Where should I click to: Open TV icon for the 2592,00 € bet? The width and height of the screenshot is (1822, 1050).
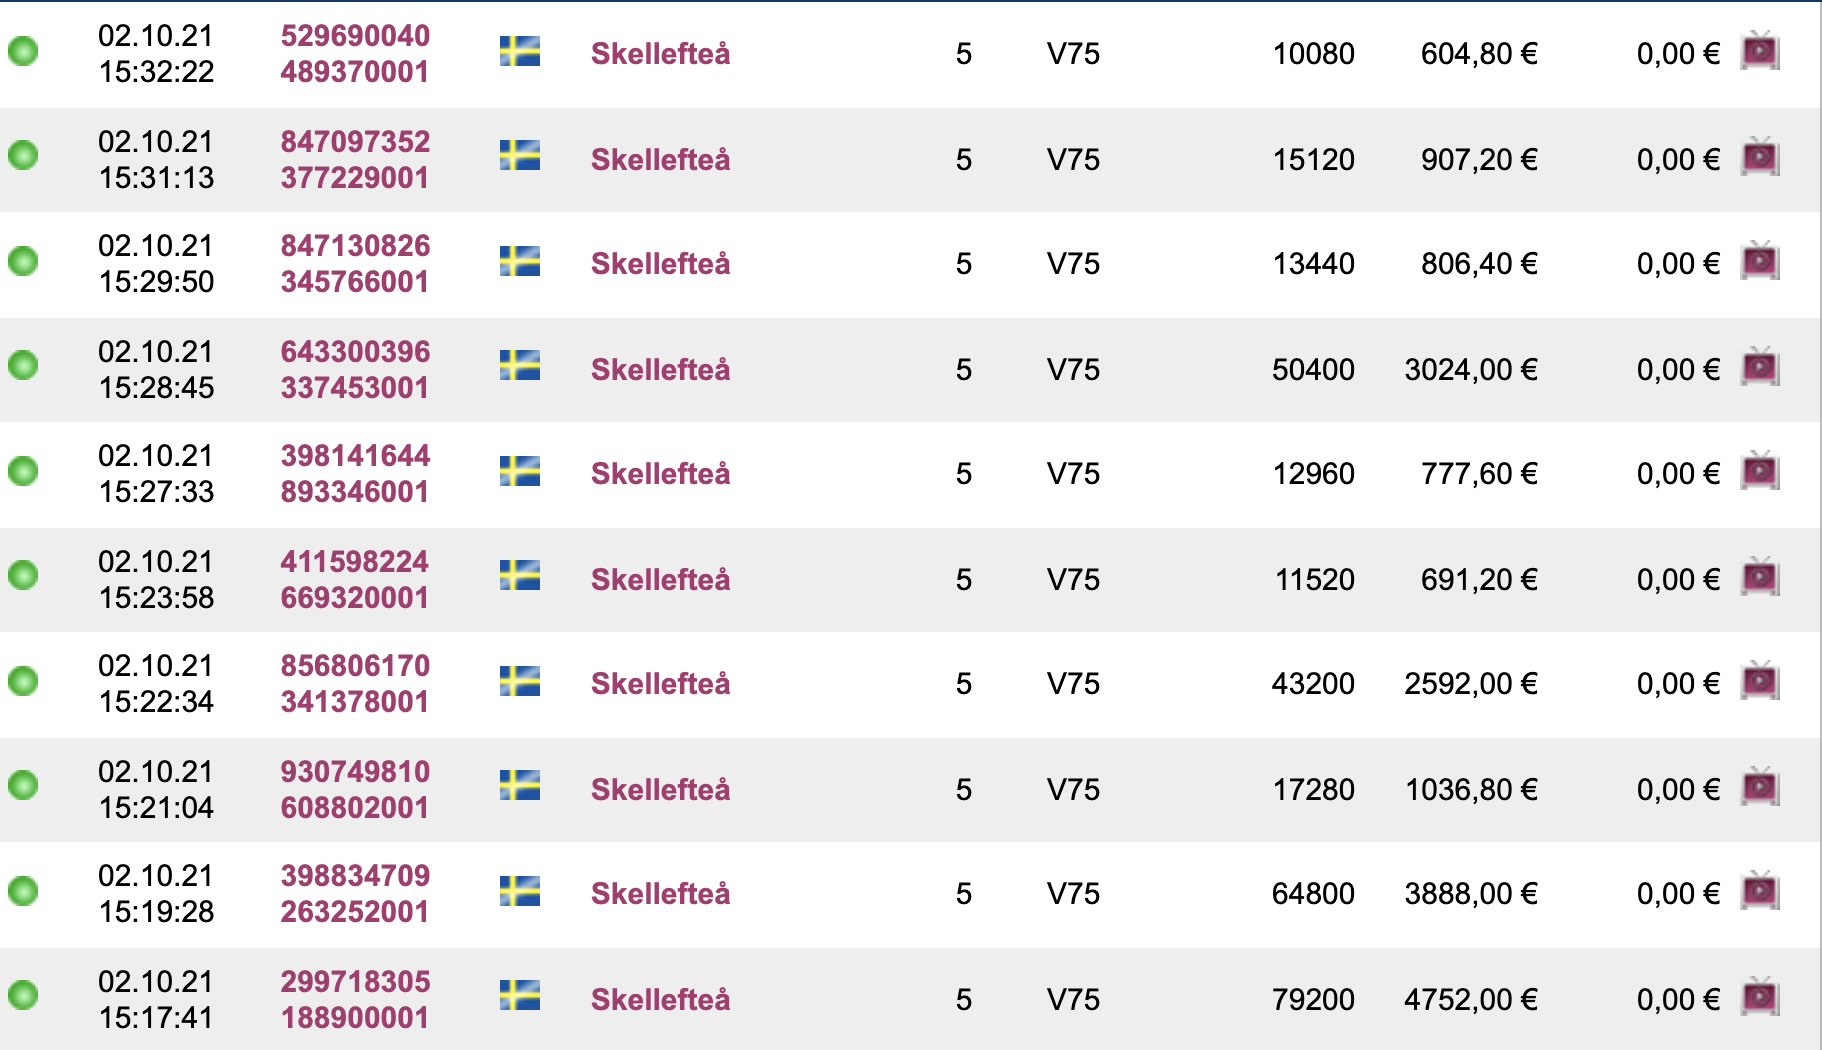tap(1760, 681)
